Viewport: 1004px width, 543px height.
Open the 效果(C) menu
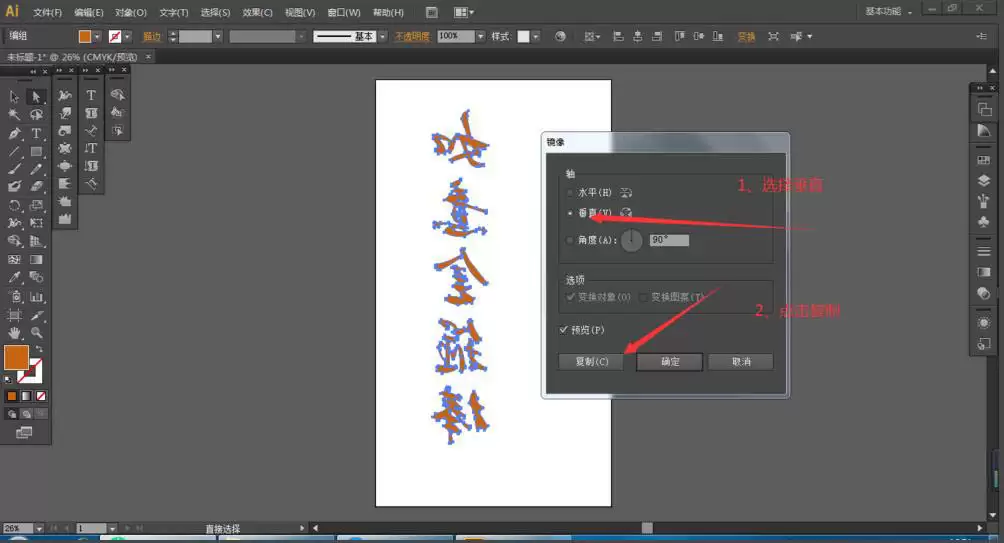[257, 12]
